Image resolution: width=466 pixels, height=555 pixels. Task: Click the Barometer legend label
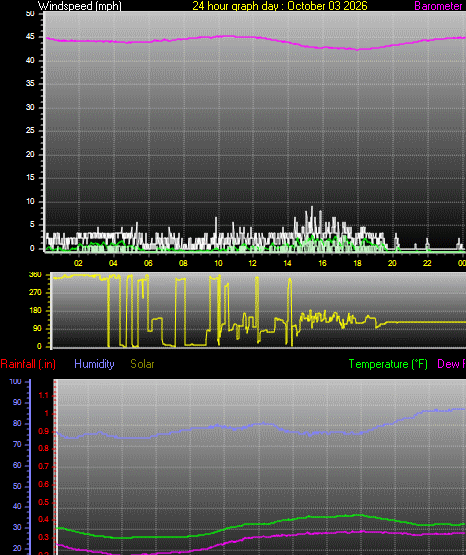(x=438, y=6)
